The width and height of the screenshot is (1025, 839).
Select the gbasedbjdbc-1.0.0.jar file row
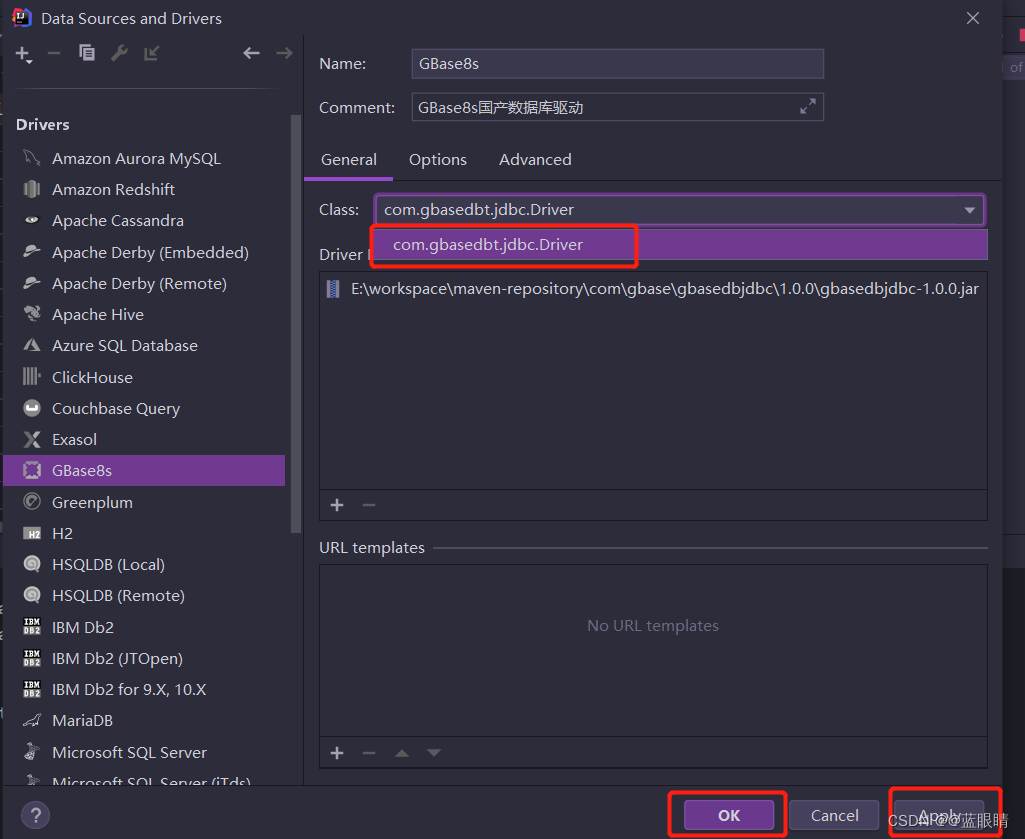[x=653, y=289]
